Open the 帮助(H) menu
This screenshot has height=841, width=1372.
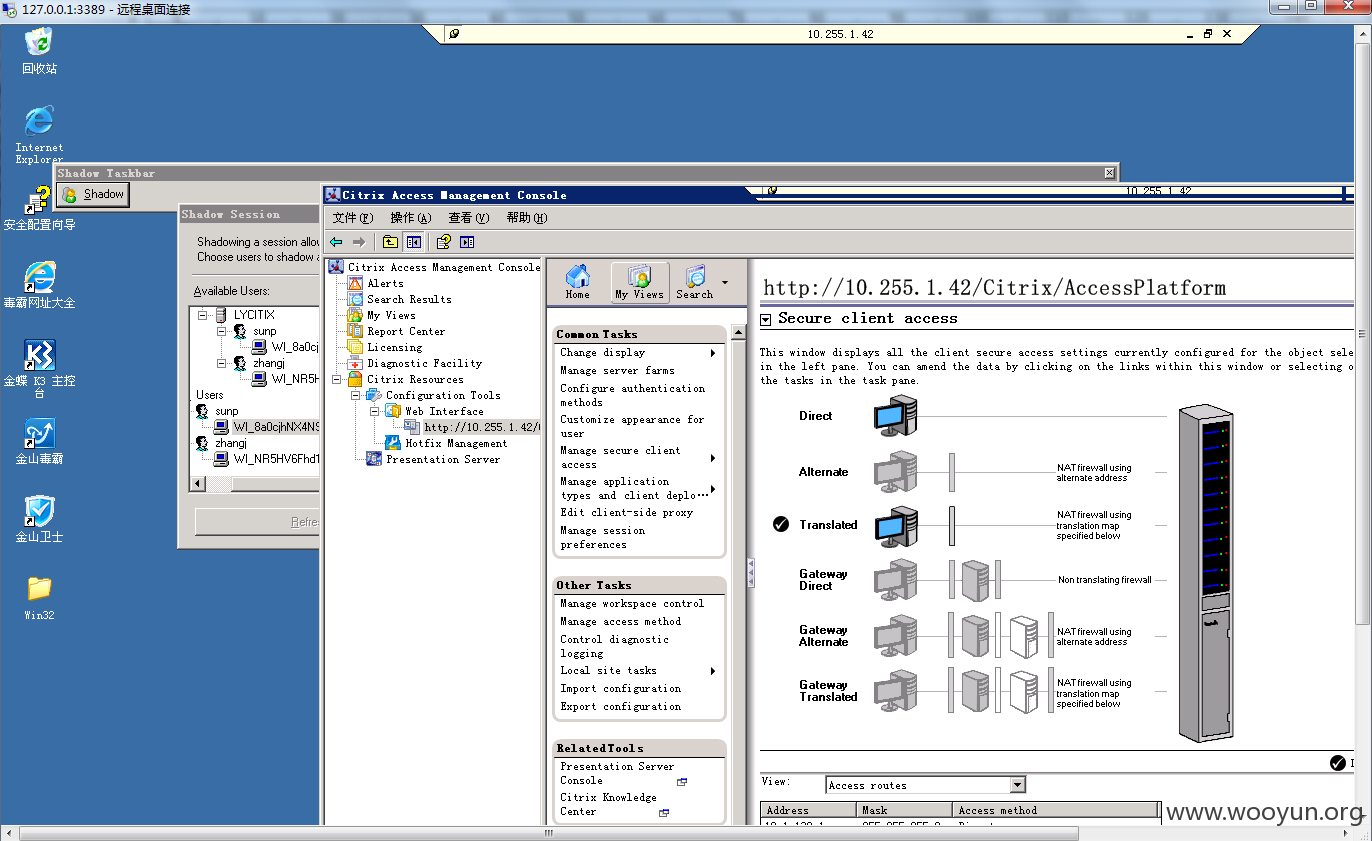click(x=527, y=218)
